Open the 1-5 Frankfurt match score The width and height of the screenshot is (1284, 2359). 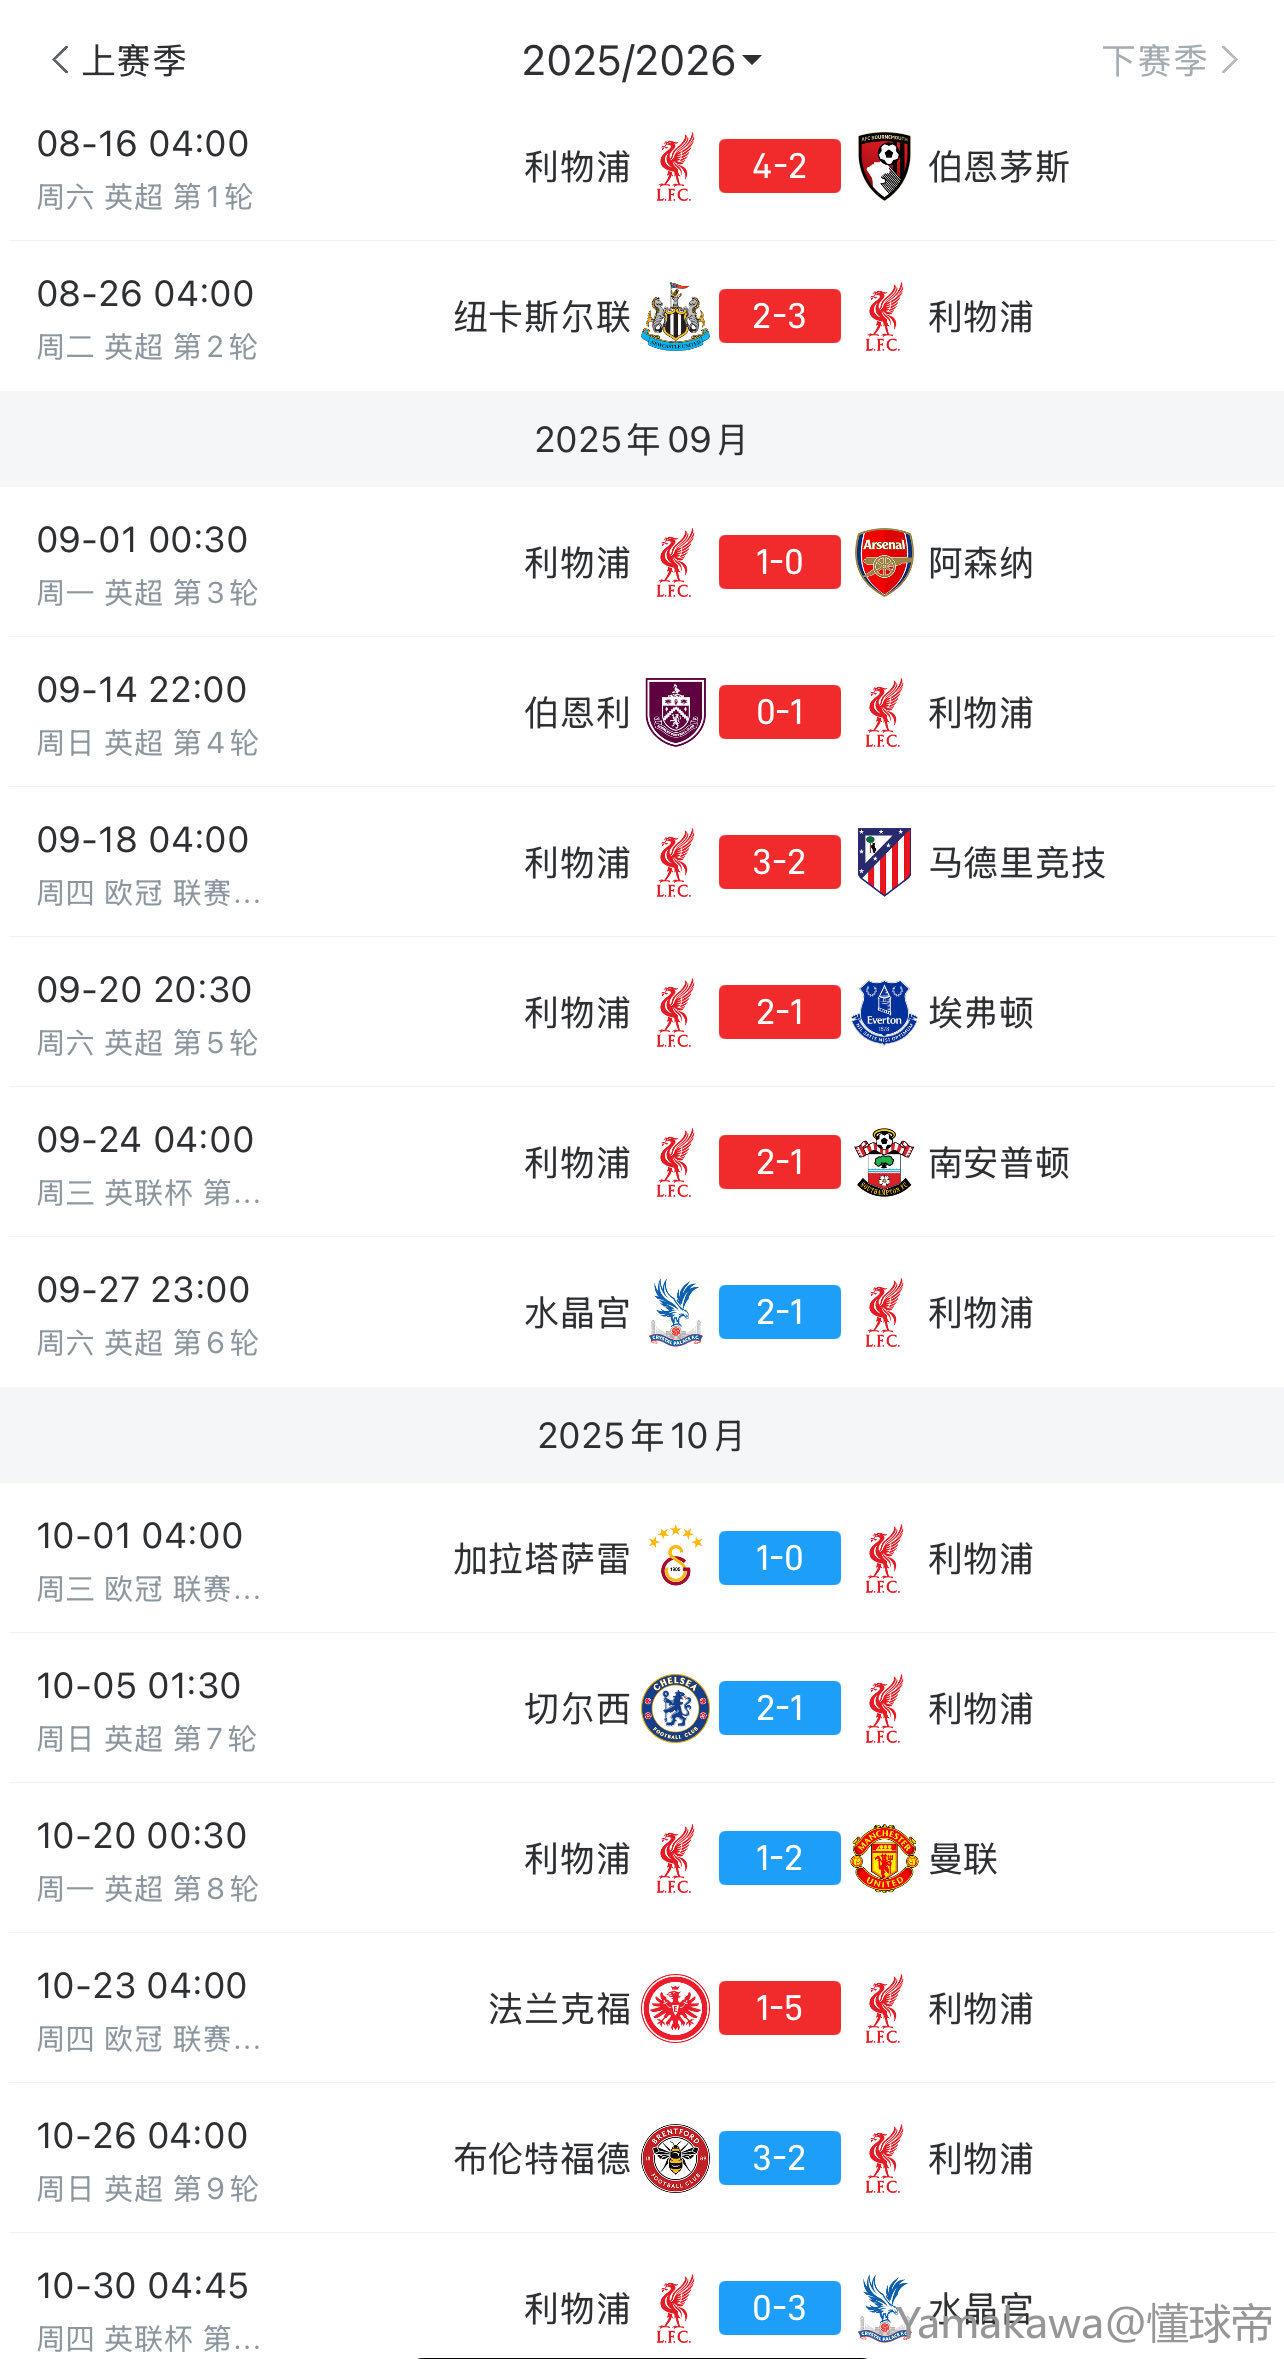coord(779,2008)
